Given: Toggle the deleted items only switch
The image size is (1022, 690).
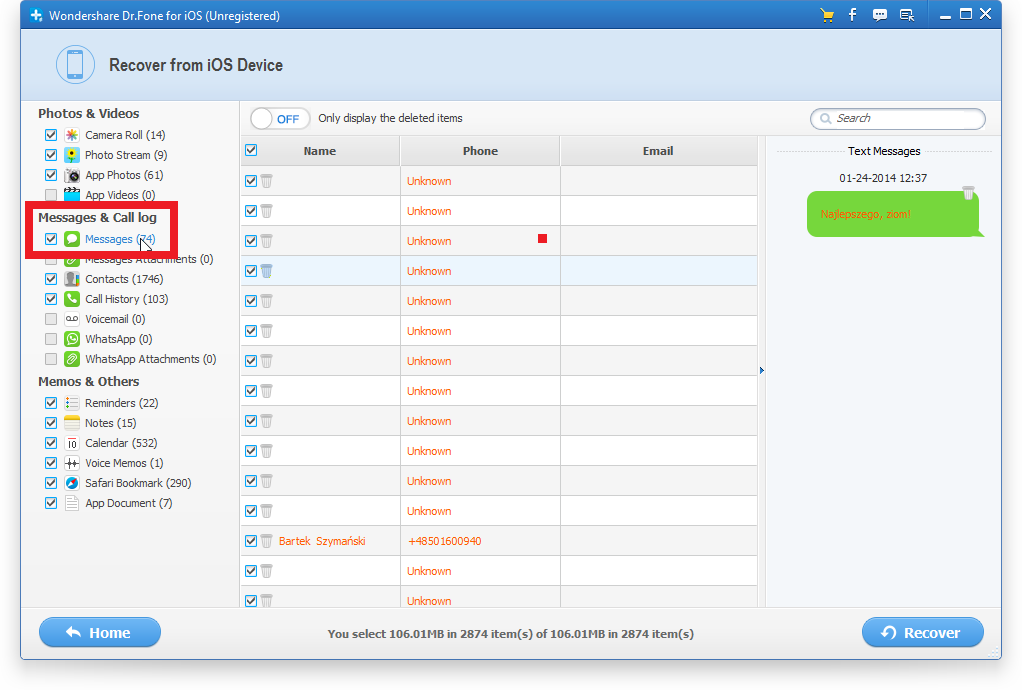Looking at the screenshot, I should [280, 119].
